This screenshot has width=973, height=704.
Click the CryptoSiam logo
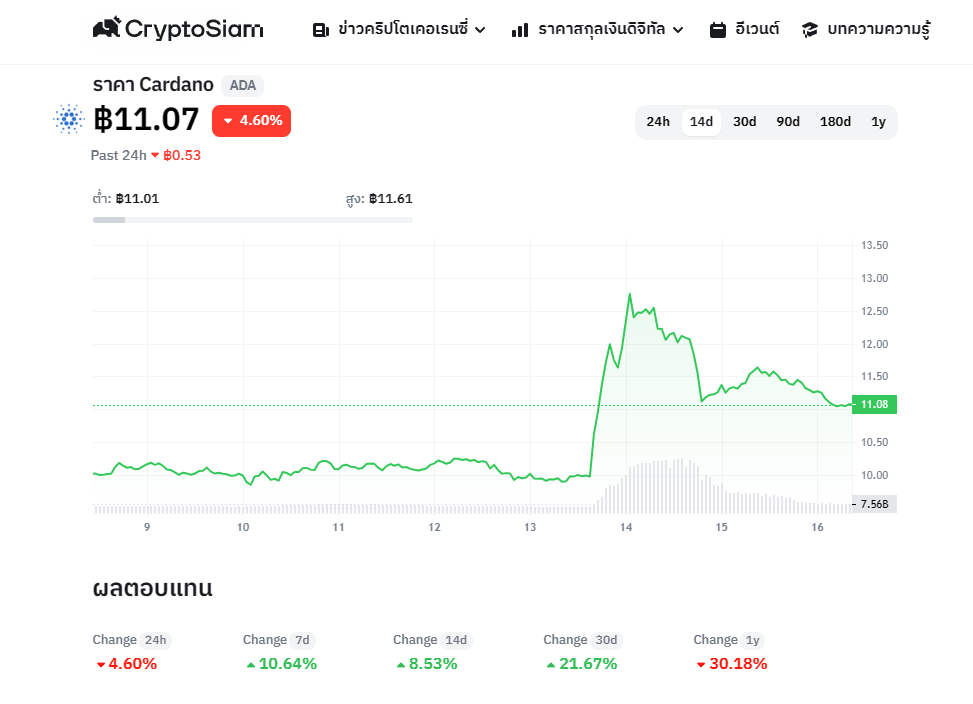[177, 29]
